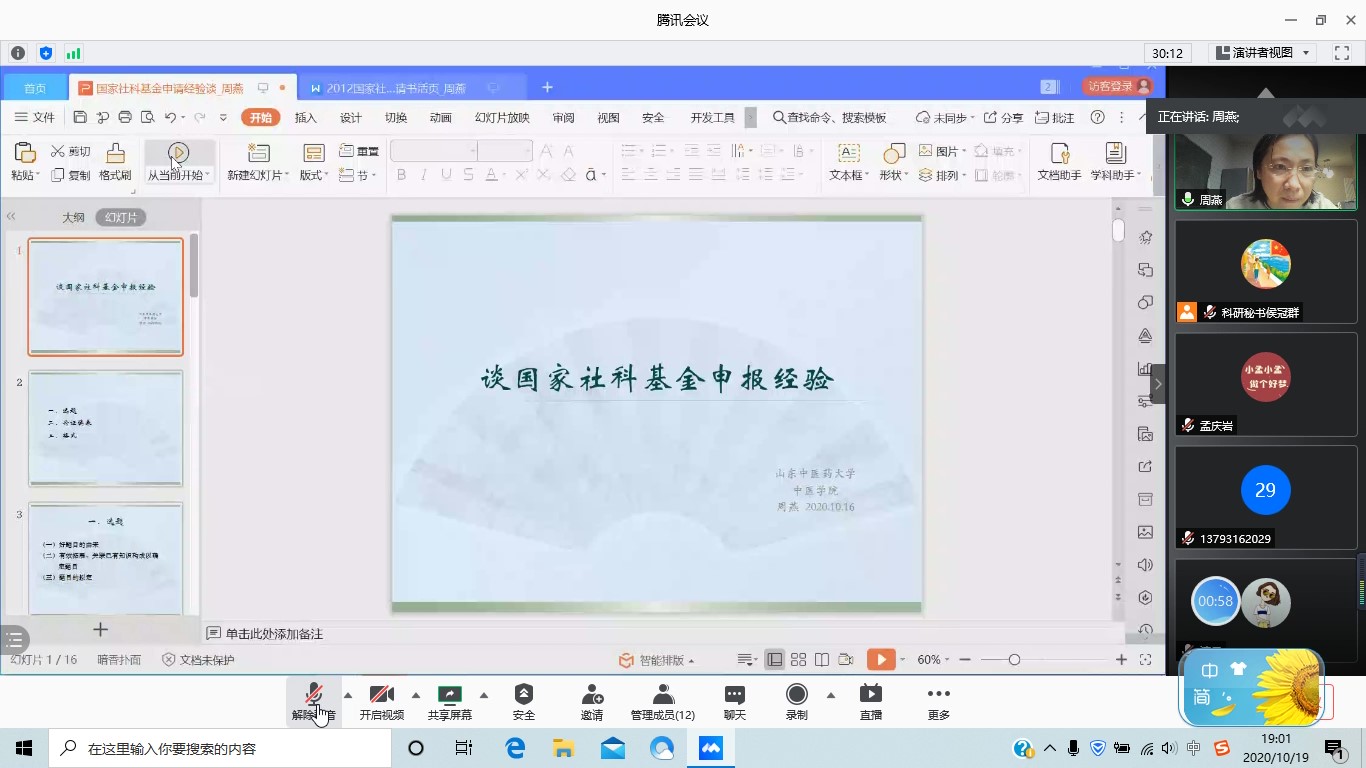
Task: Open the 共享屏幕 share screen icon
Action: (449, 695)
